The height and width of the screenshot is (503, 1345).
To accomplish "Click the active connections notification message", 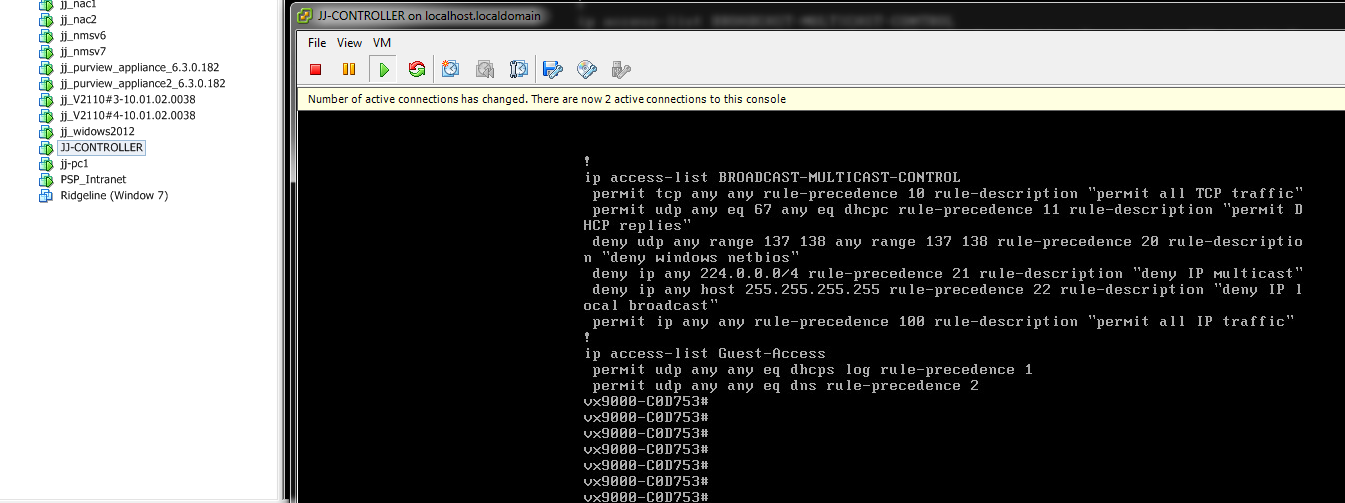I will click(x=547, y=99).
